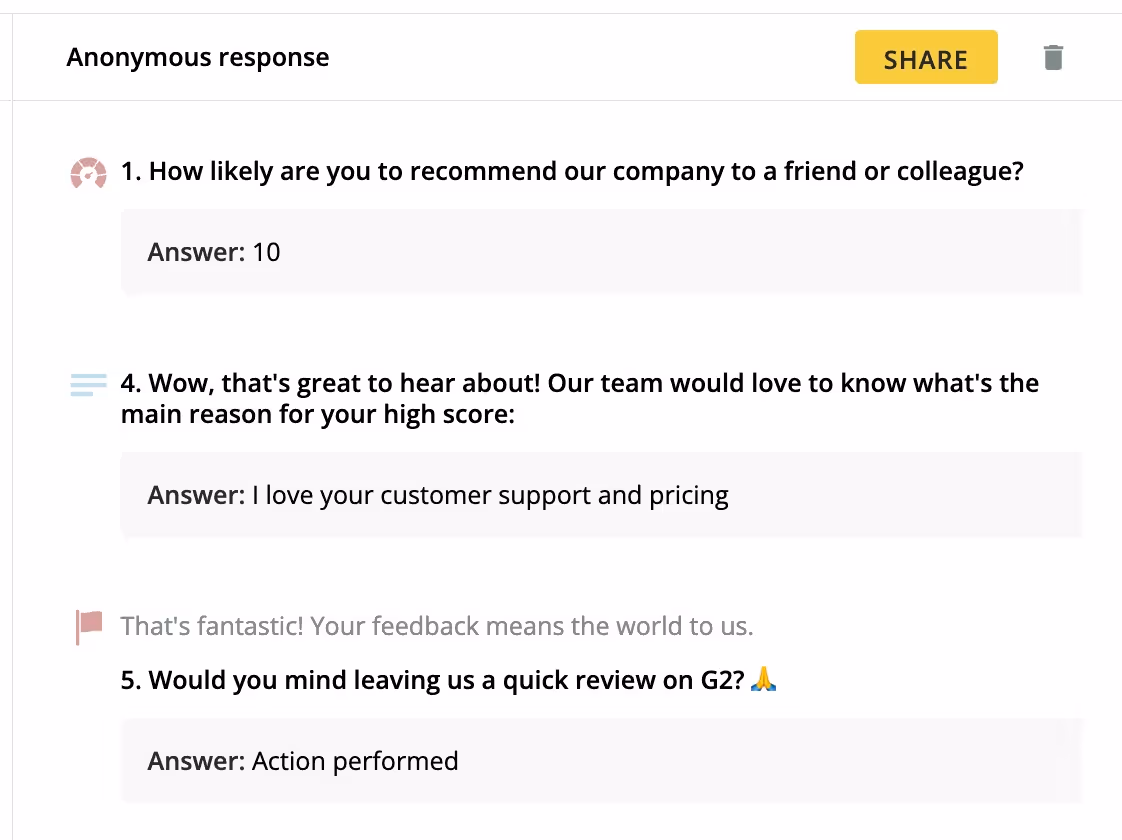Select the "Action performed" answer box
Screen dimensions: 1122x840
(601, 761)
